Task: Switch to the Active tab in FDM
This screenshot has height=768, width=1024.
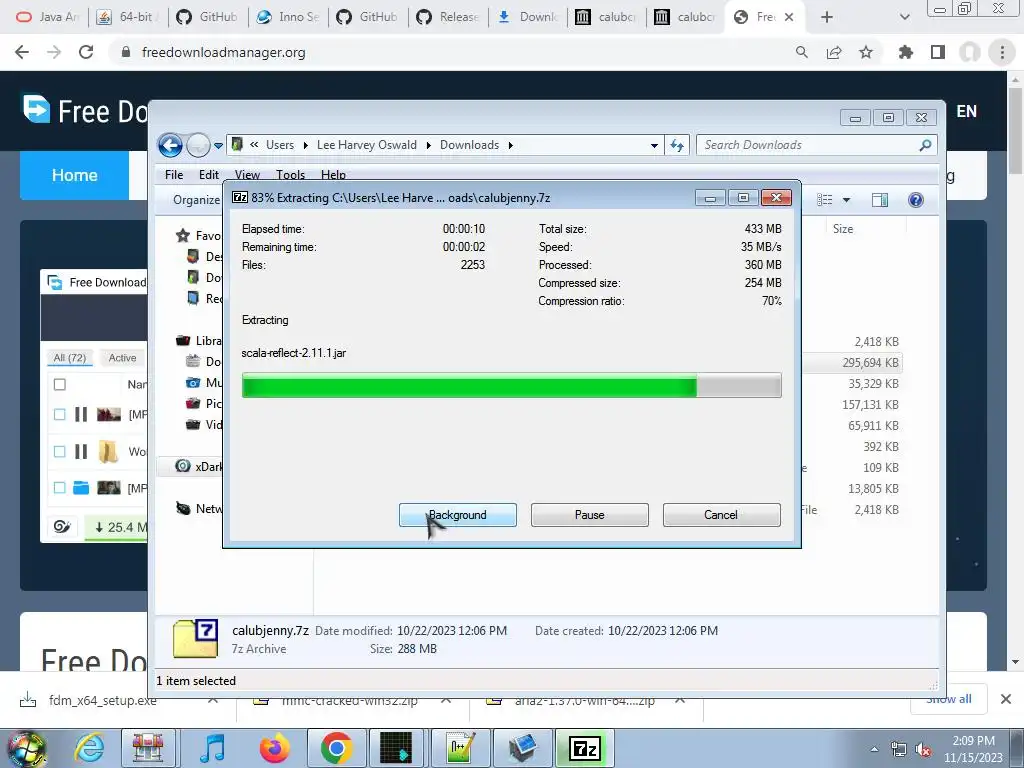Action: click(122, 358)
